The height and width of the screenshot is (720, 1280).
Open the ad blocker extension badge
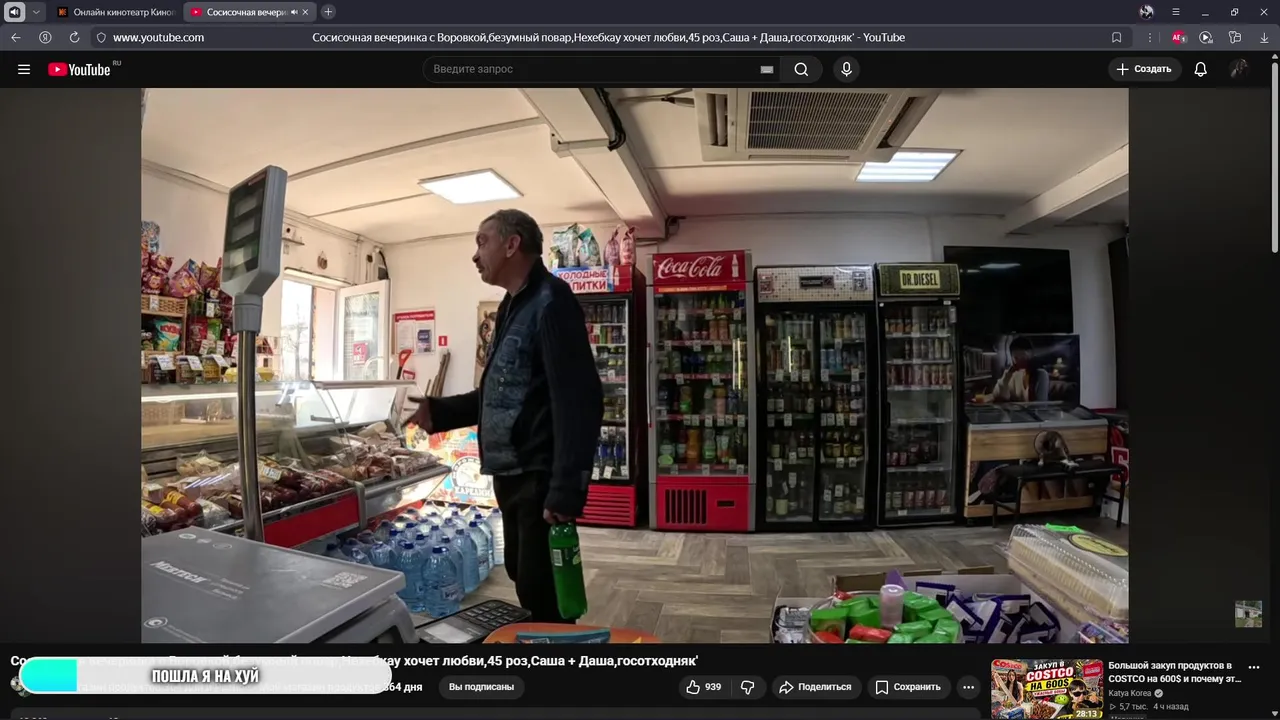pos(1179,37)
